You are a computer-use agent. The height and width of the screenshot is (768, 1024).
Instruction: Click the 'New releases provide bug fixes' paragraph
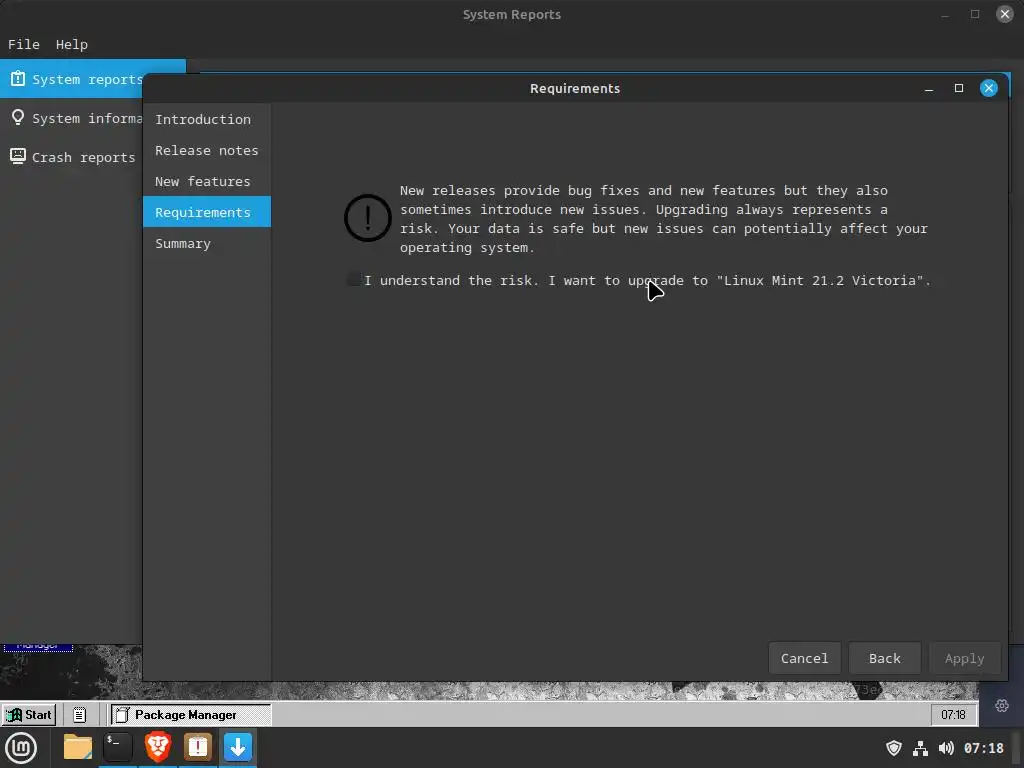pyautogui.click(x=664, y=219)
